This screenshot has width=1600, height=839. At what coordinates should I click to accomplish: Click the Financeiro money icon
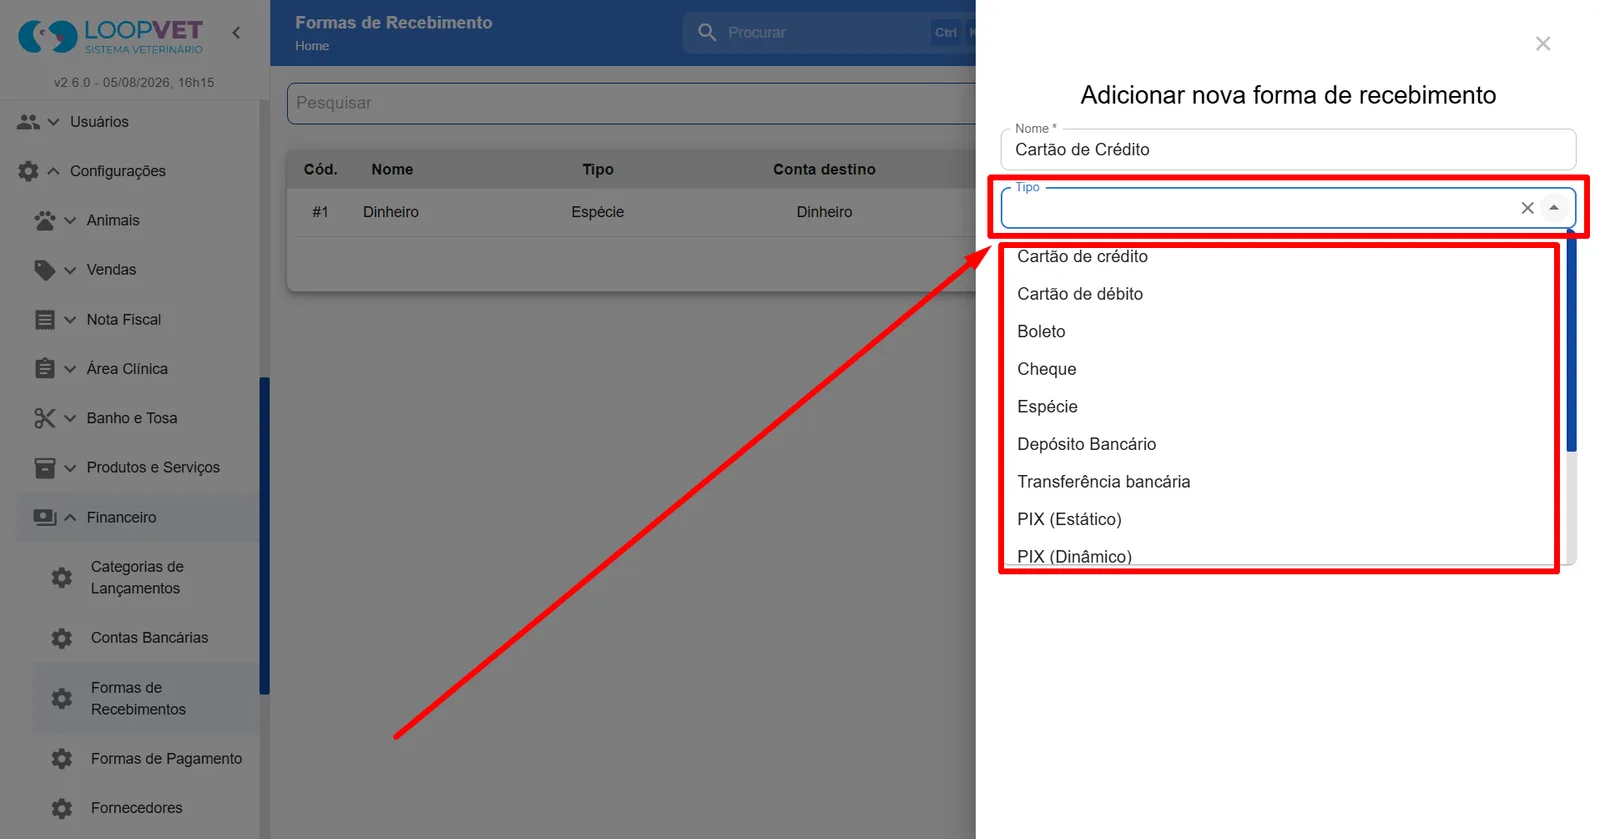tap(45, 517)
